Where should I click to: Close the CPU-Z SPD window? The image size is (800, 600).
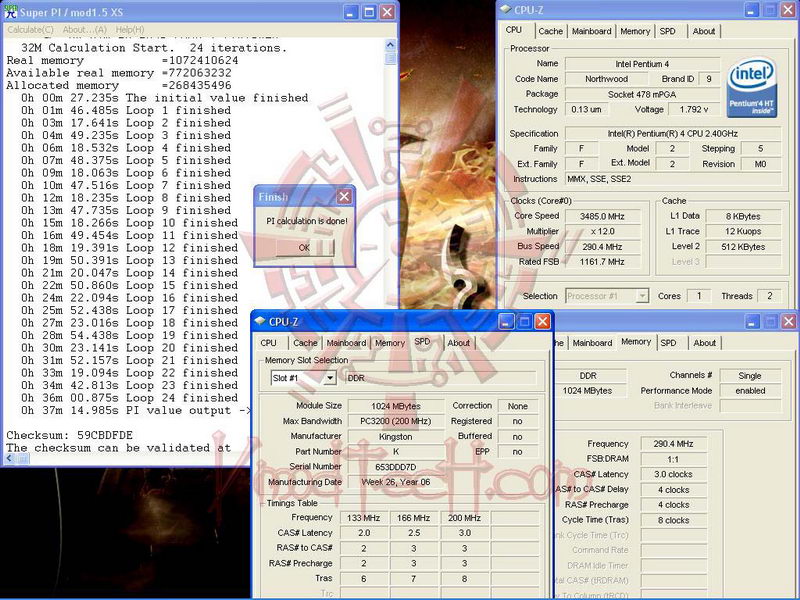[x=542, y=321]
